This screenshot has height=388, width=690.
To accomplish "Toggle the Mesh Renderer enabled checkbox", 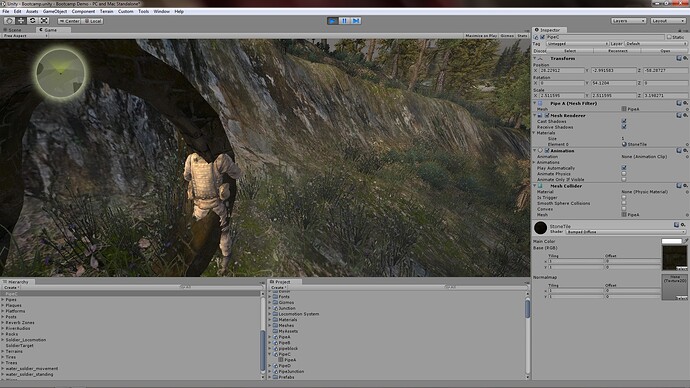I will 547,115.
